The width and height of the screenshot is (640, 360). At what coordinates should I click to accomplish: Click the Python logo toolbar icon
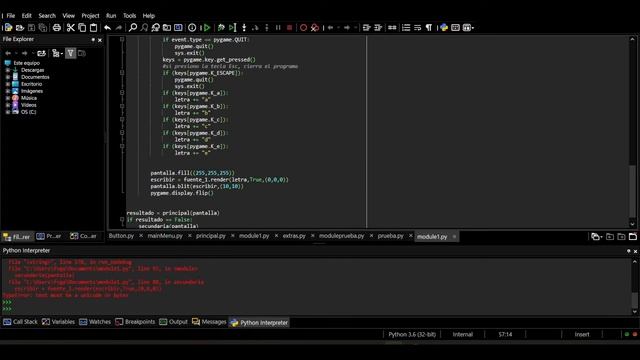coord(444,28)
